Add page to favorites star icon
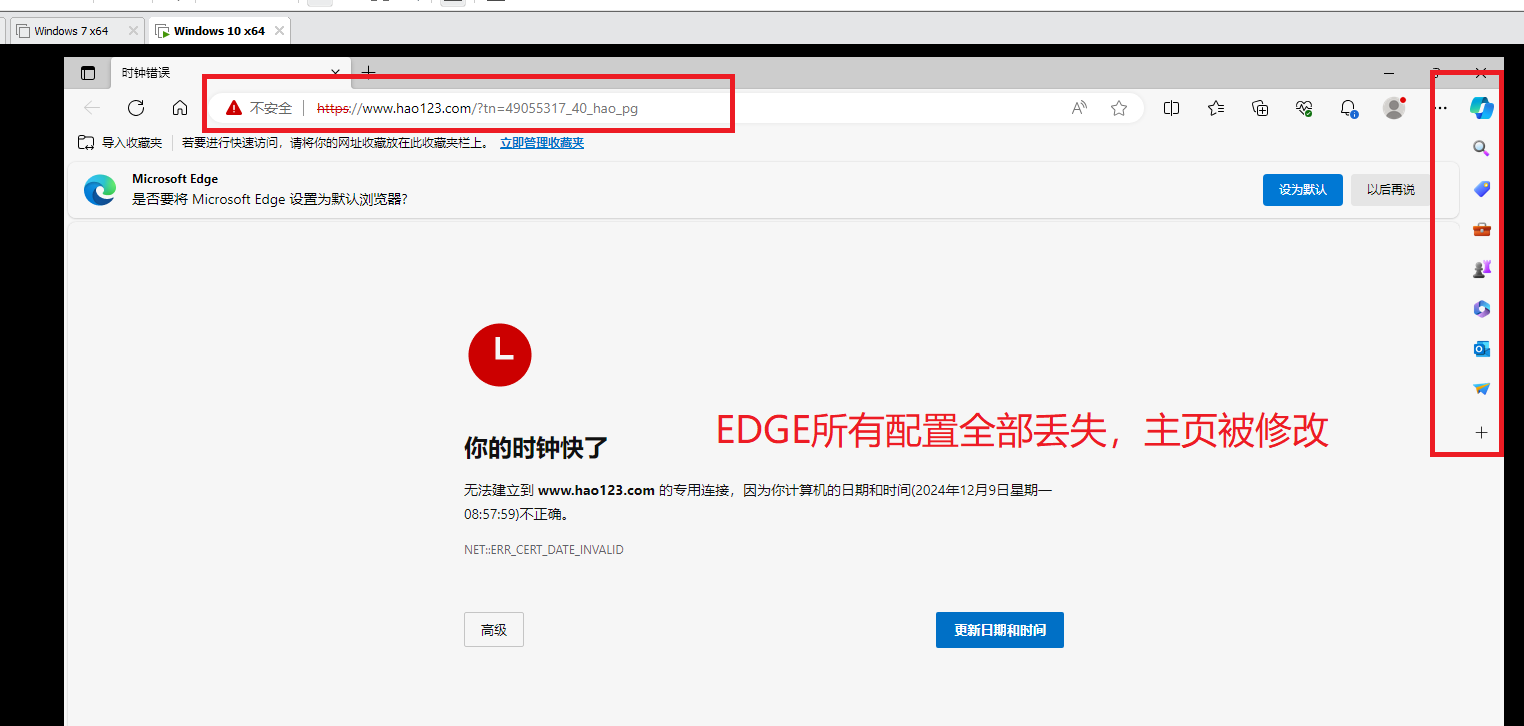Screen dimensions: 1524x726 (1119, 108)
